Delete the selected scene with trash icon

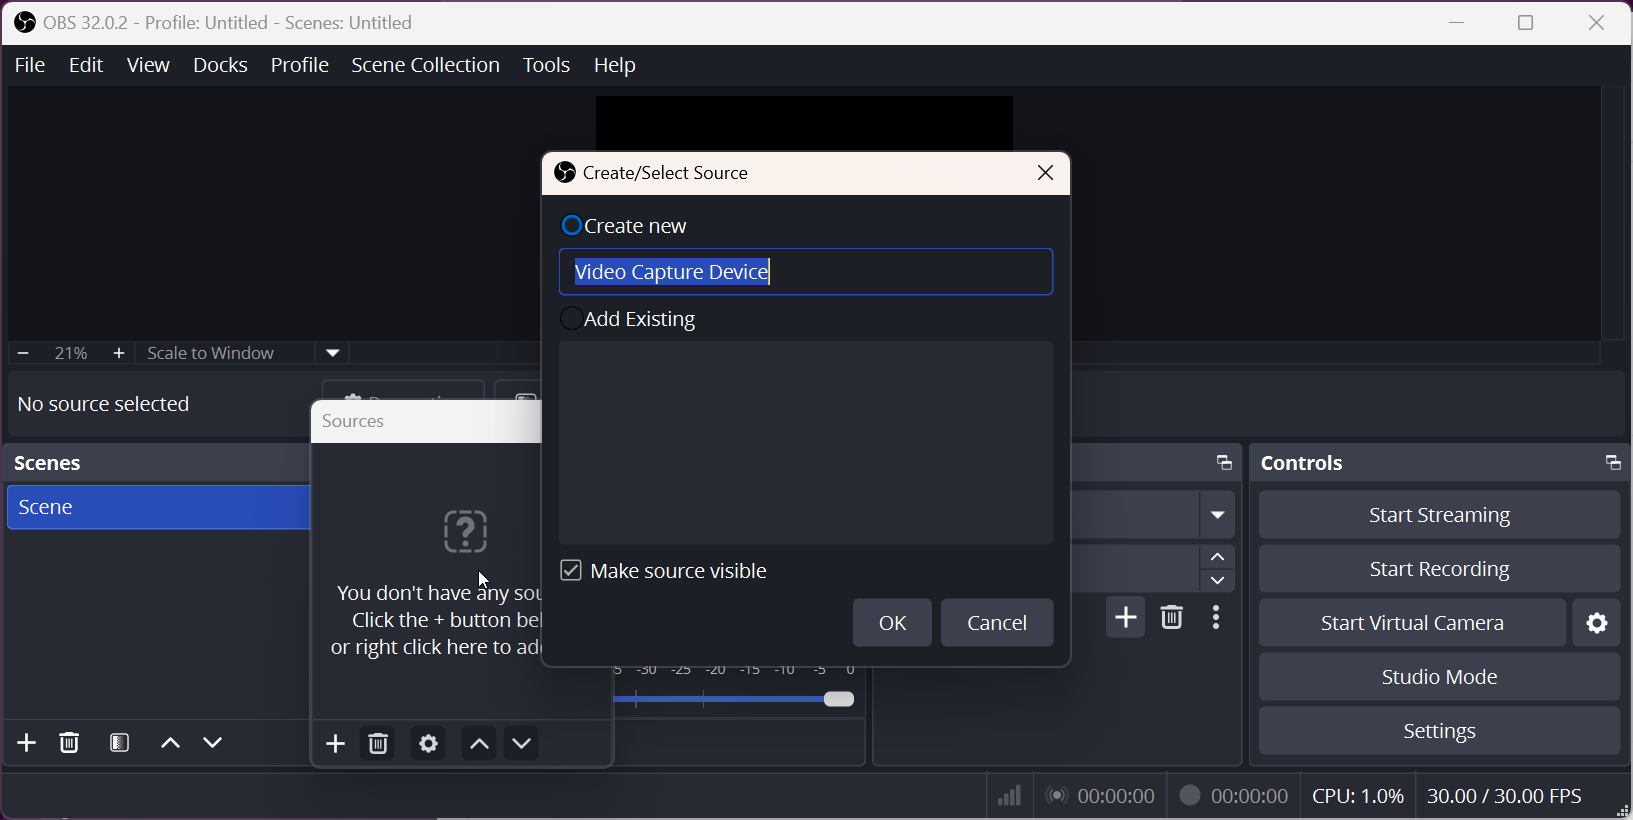tap(69, 743)
